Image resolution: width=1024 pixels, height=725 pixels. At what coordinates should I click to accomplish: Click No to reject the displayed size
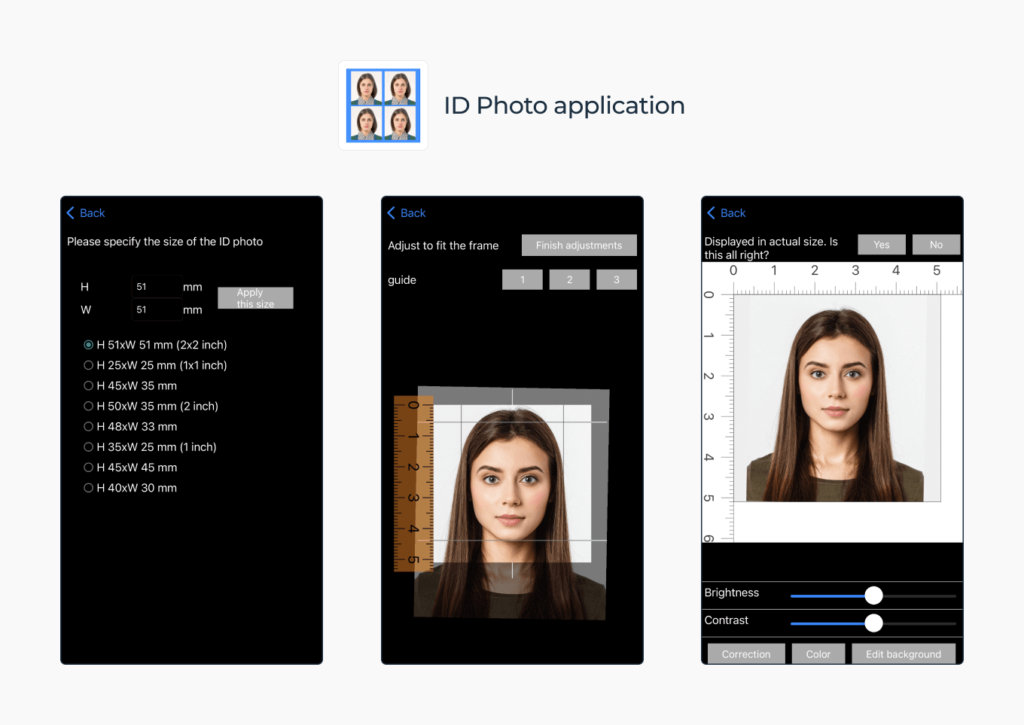click(x=936, y=244)
